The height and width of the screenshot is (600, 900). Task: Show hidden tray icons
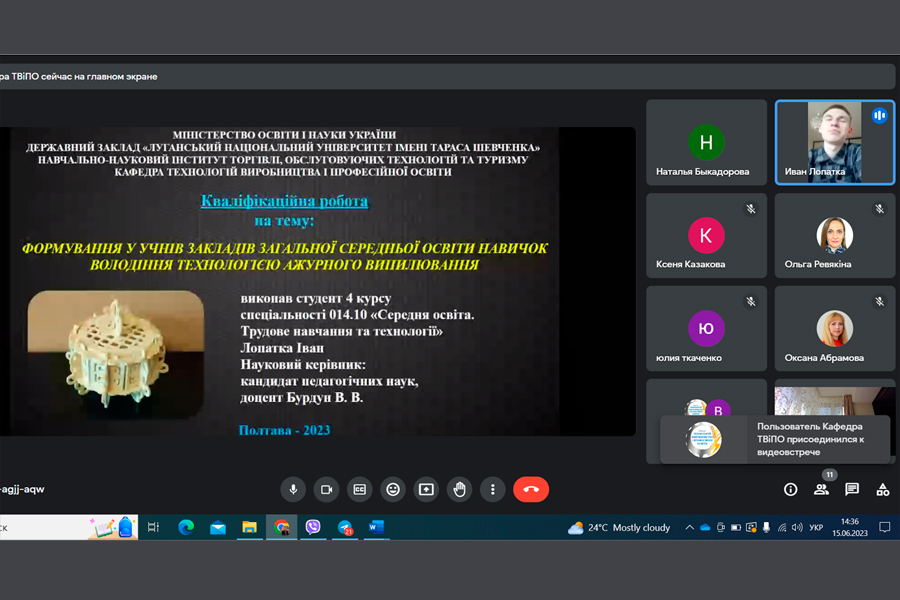(689, 528)
